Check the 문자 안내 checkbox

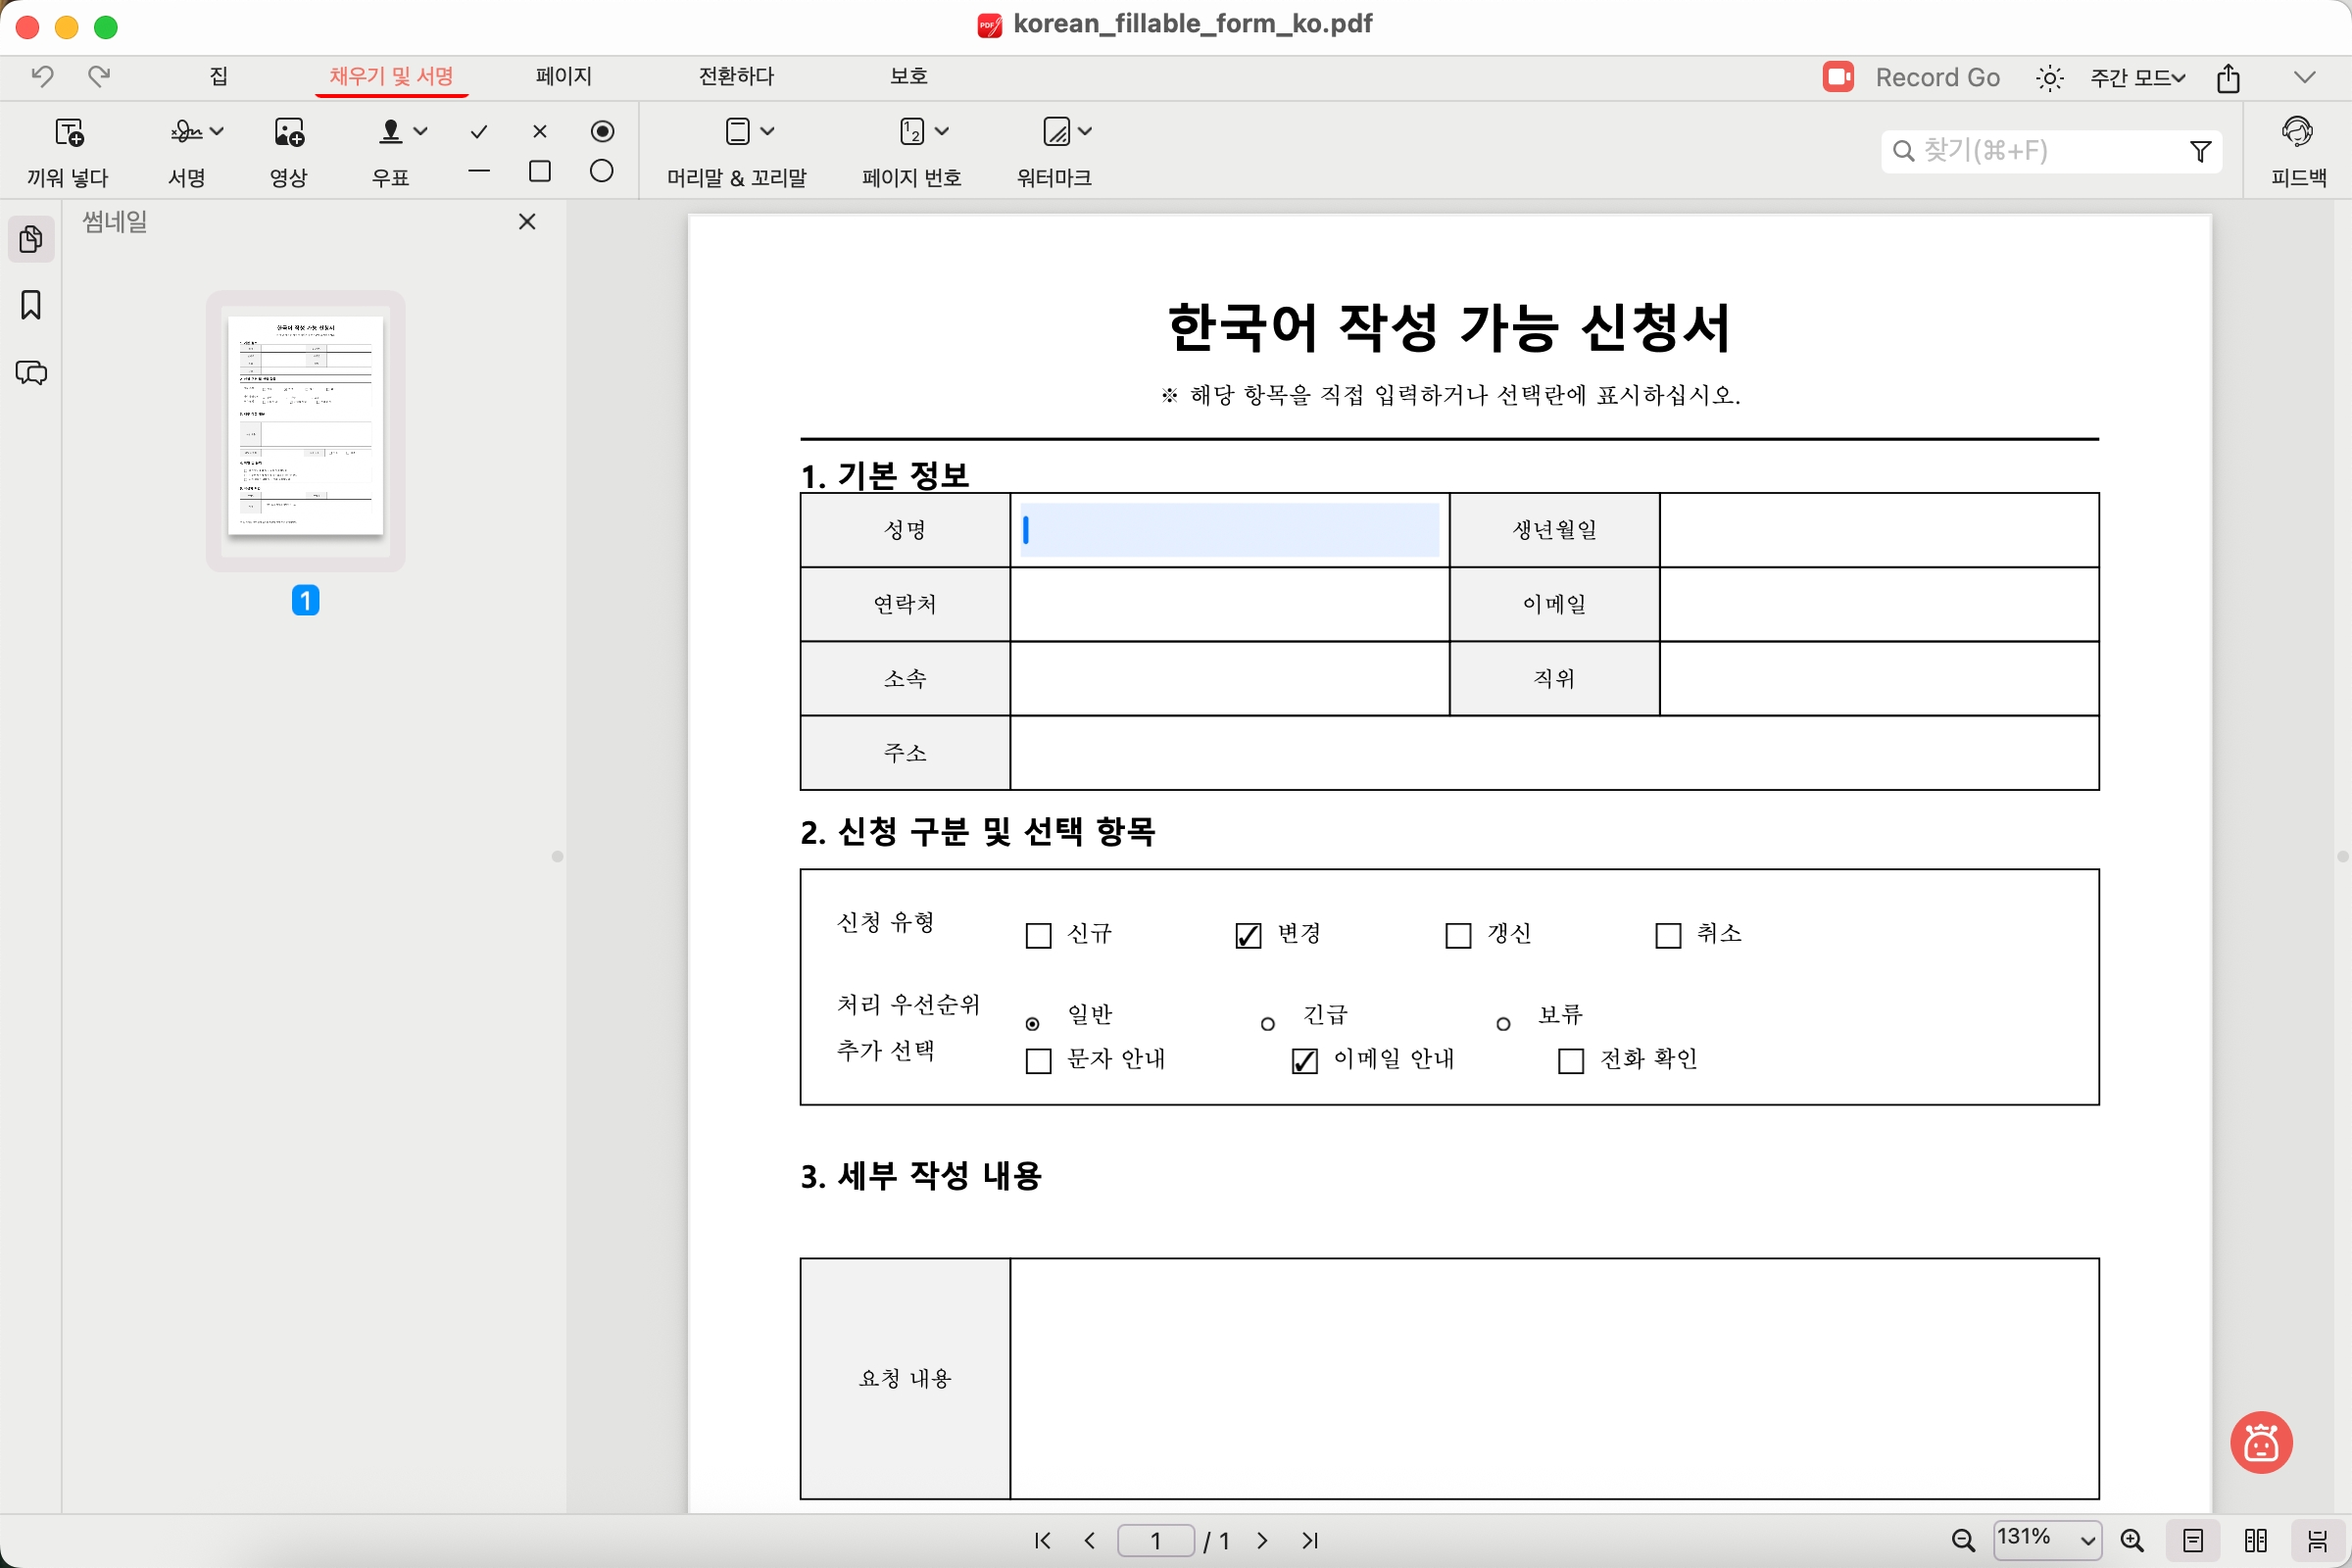[1039, 1061]
